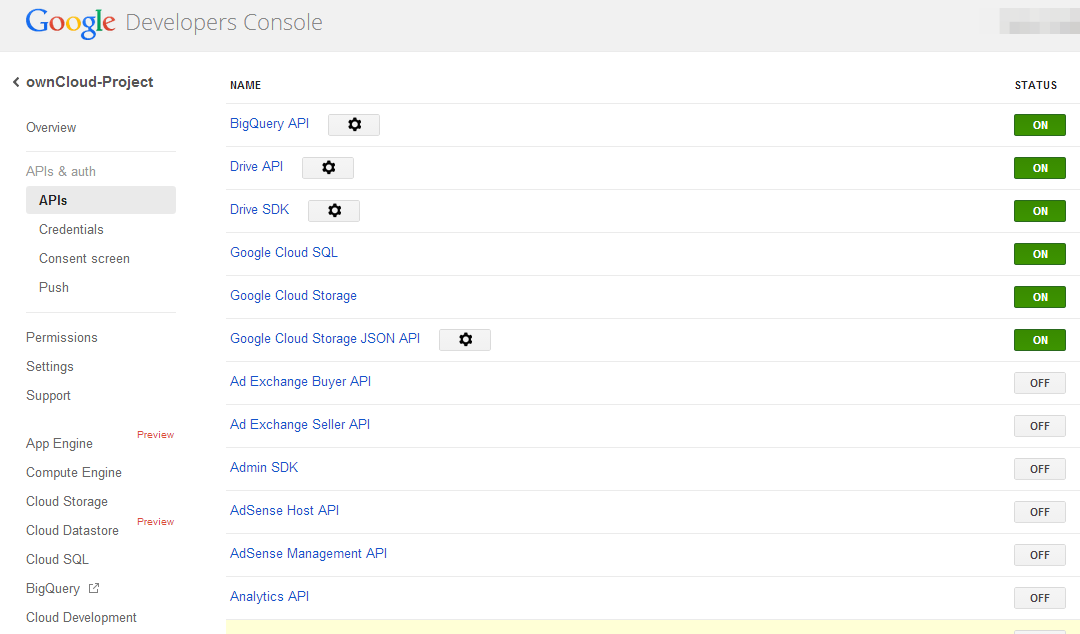Open App Engine section

point(59,444)
